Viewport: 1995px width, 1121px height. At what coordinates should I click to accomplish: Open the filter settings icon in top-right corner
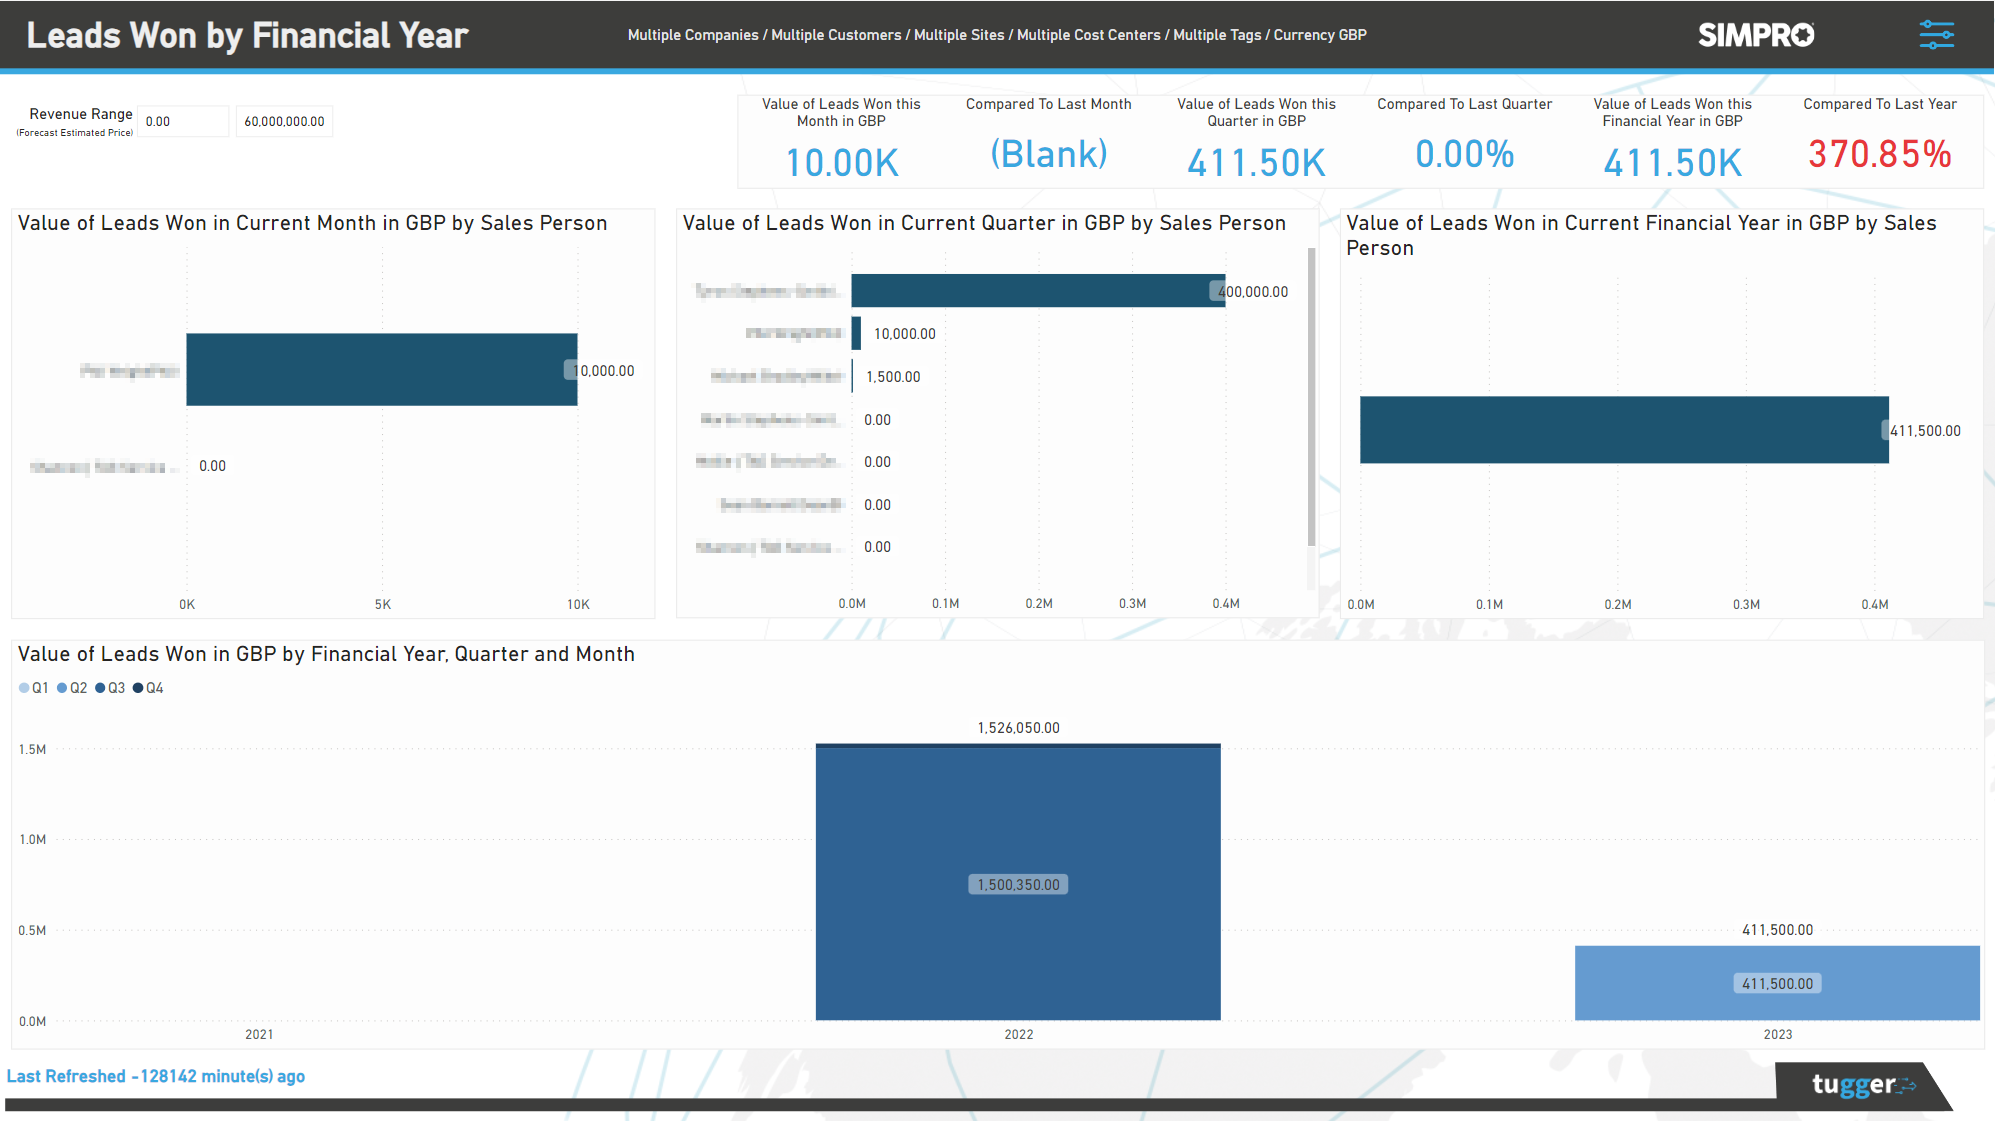[1937, 34]
